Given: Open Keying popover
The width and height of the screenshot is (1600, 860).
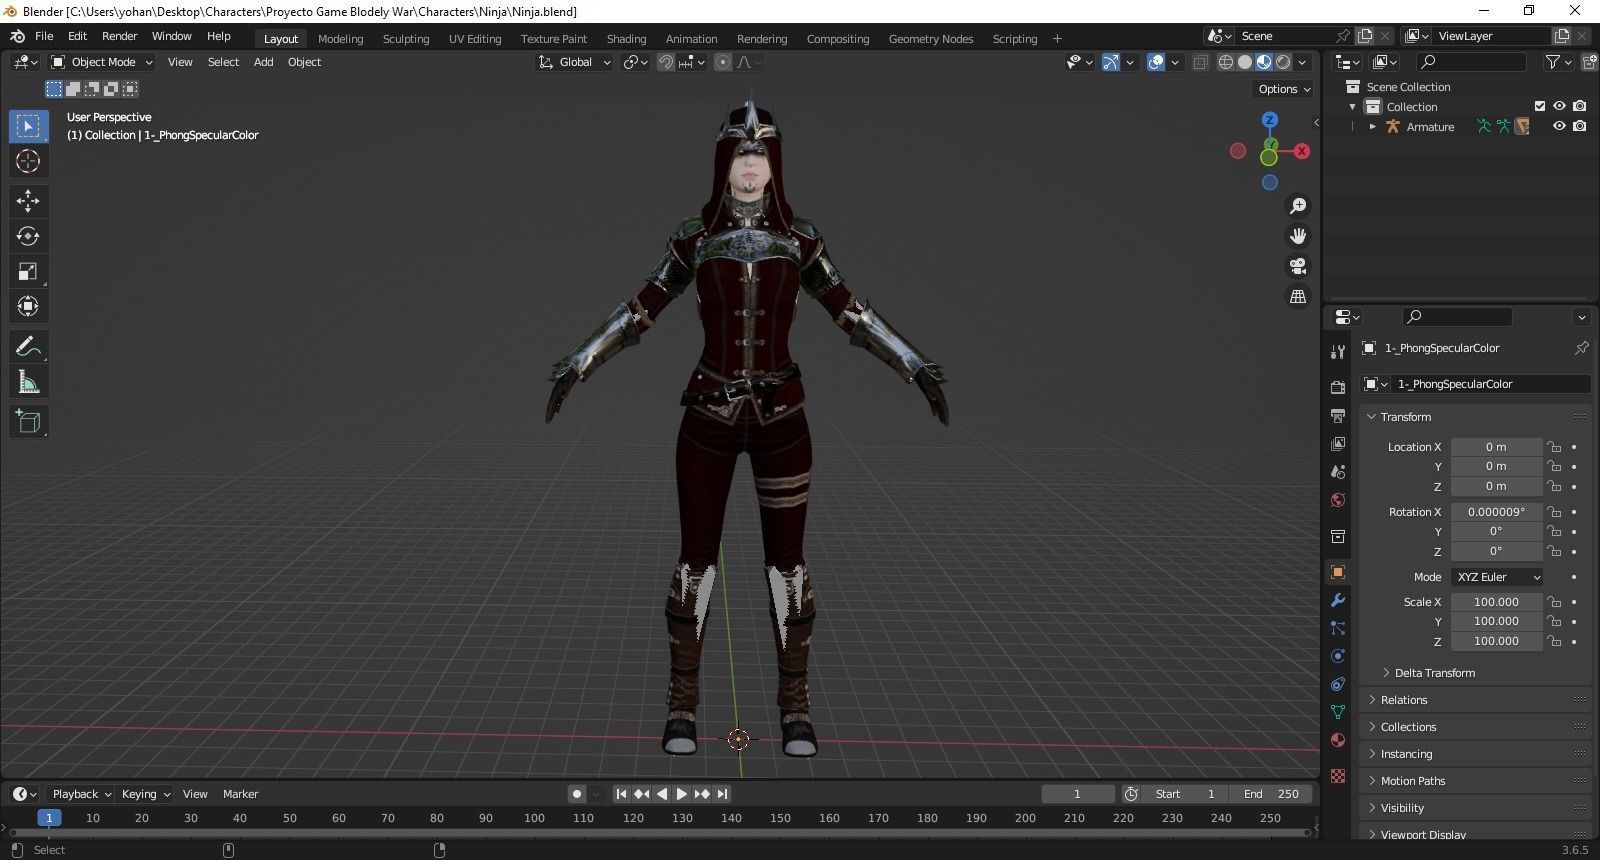Looking at the screenshot, I should [x=146, y=794].
